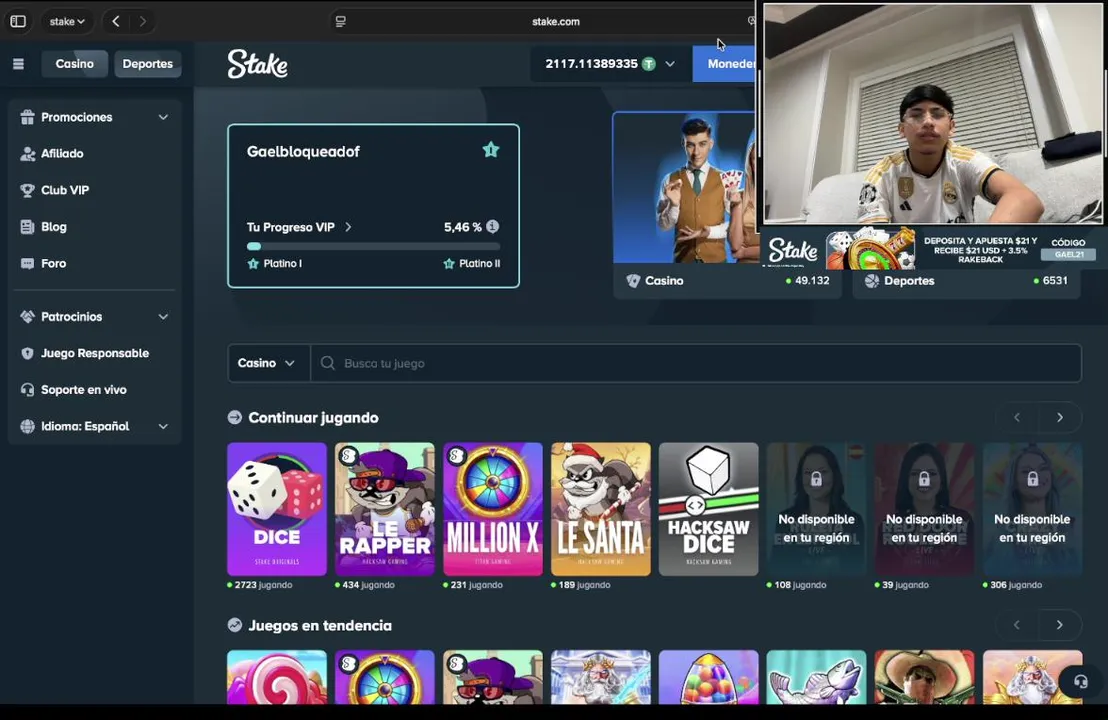Viewport: 1108px width, 720px height.
Task: Open Juego Responsable page
Action: (95, 353)
